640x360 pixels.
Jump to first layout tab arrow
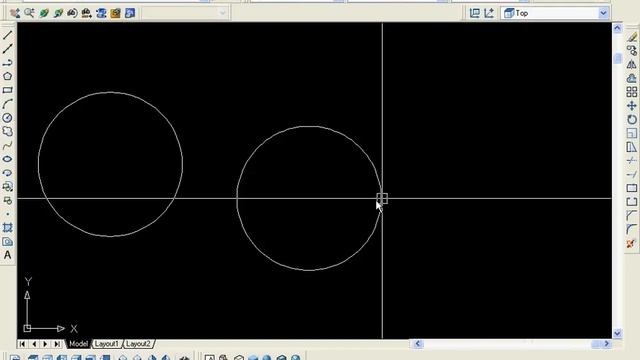[x=22, y=344]
